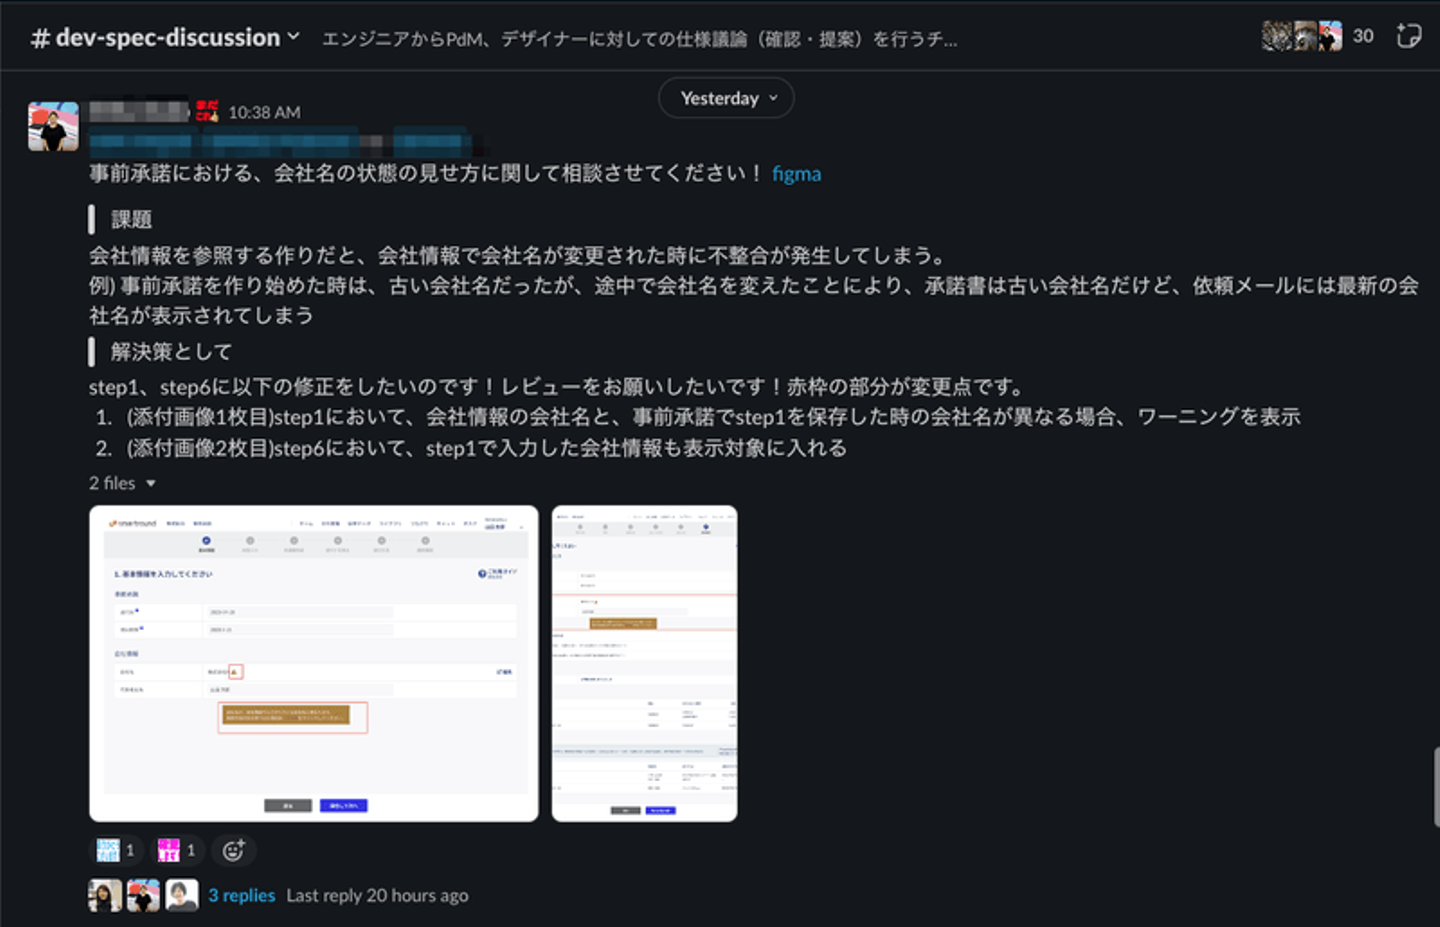The width and height of the screenshot is (1440, 927).
Task: Click the status emoji beside the author name
Action: coord(207,110)
